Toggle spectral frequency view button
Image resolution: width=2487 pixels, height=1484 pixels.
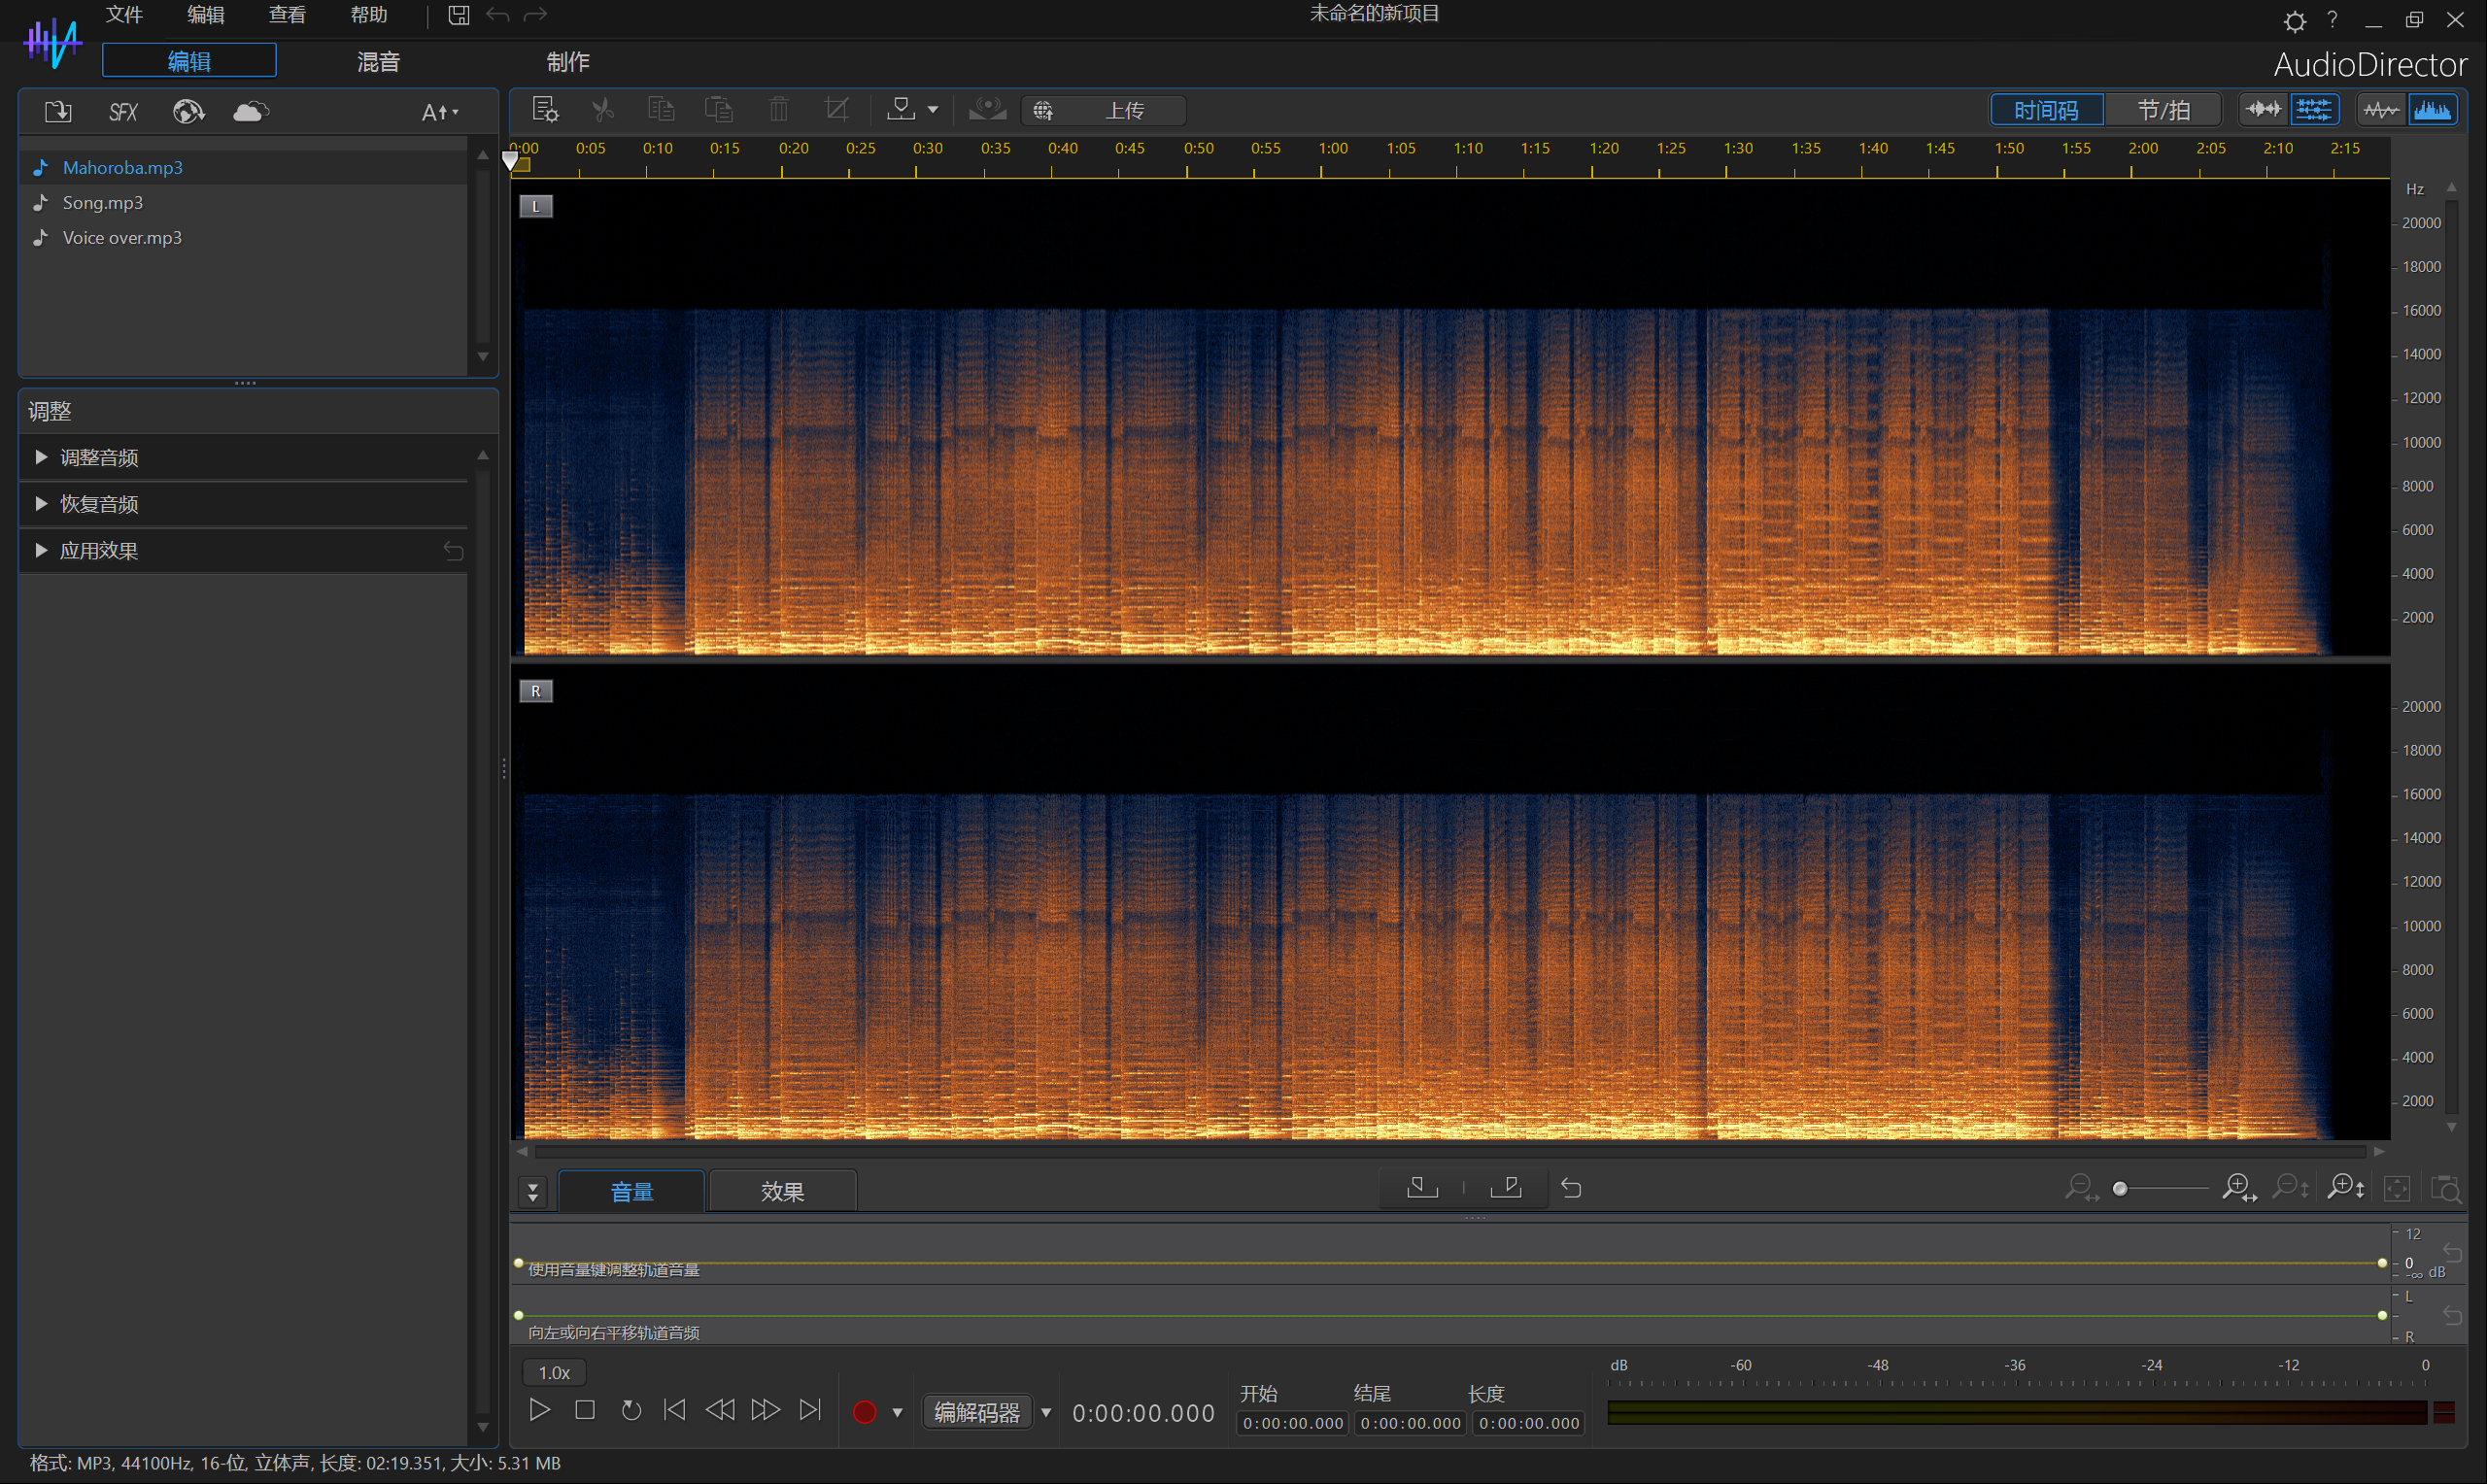point(2432,110)
